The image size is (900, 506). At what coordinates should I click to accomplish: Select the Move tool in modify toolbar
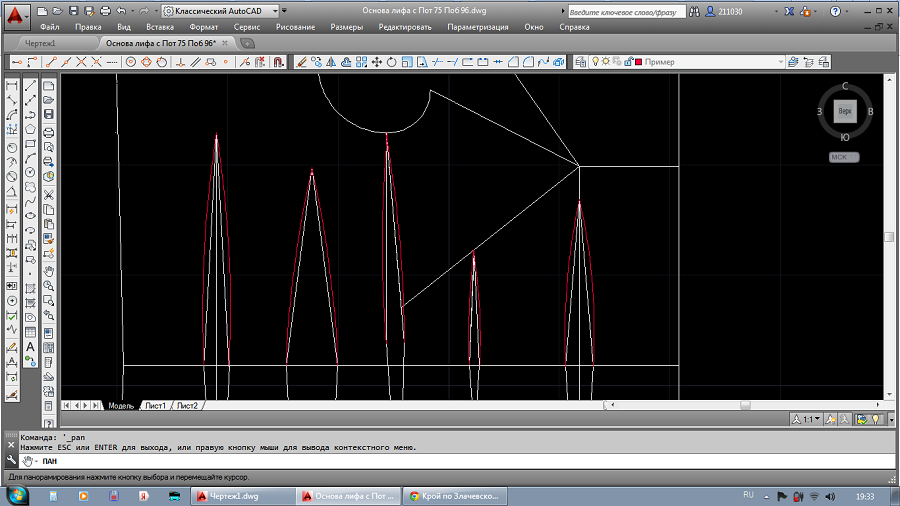coord(377,62)
